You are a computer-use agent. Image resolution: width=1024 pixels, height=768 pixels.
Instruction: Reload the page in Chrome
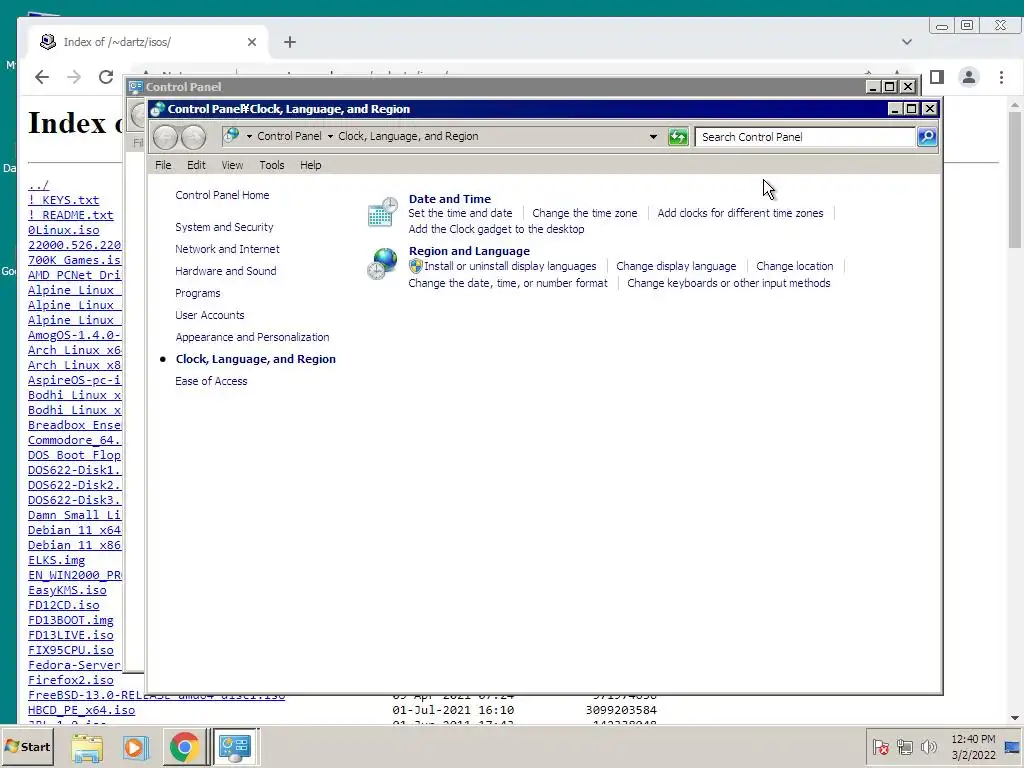point(106,77)
